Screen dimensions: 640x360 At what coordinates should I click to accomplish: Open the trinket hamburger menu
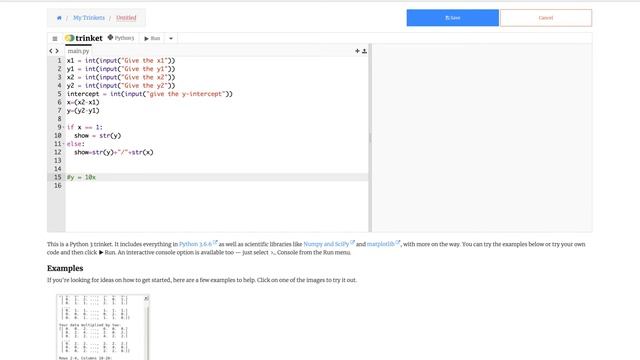pyautogui.click(x=55, y=38)
